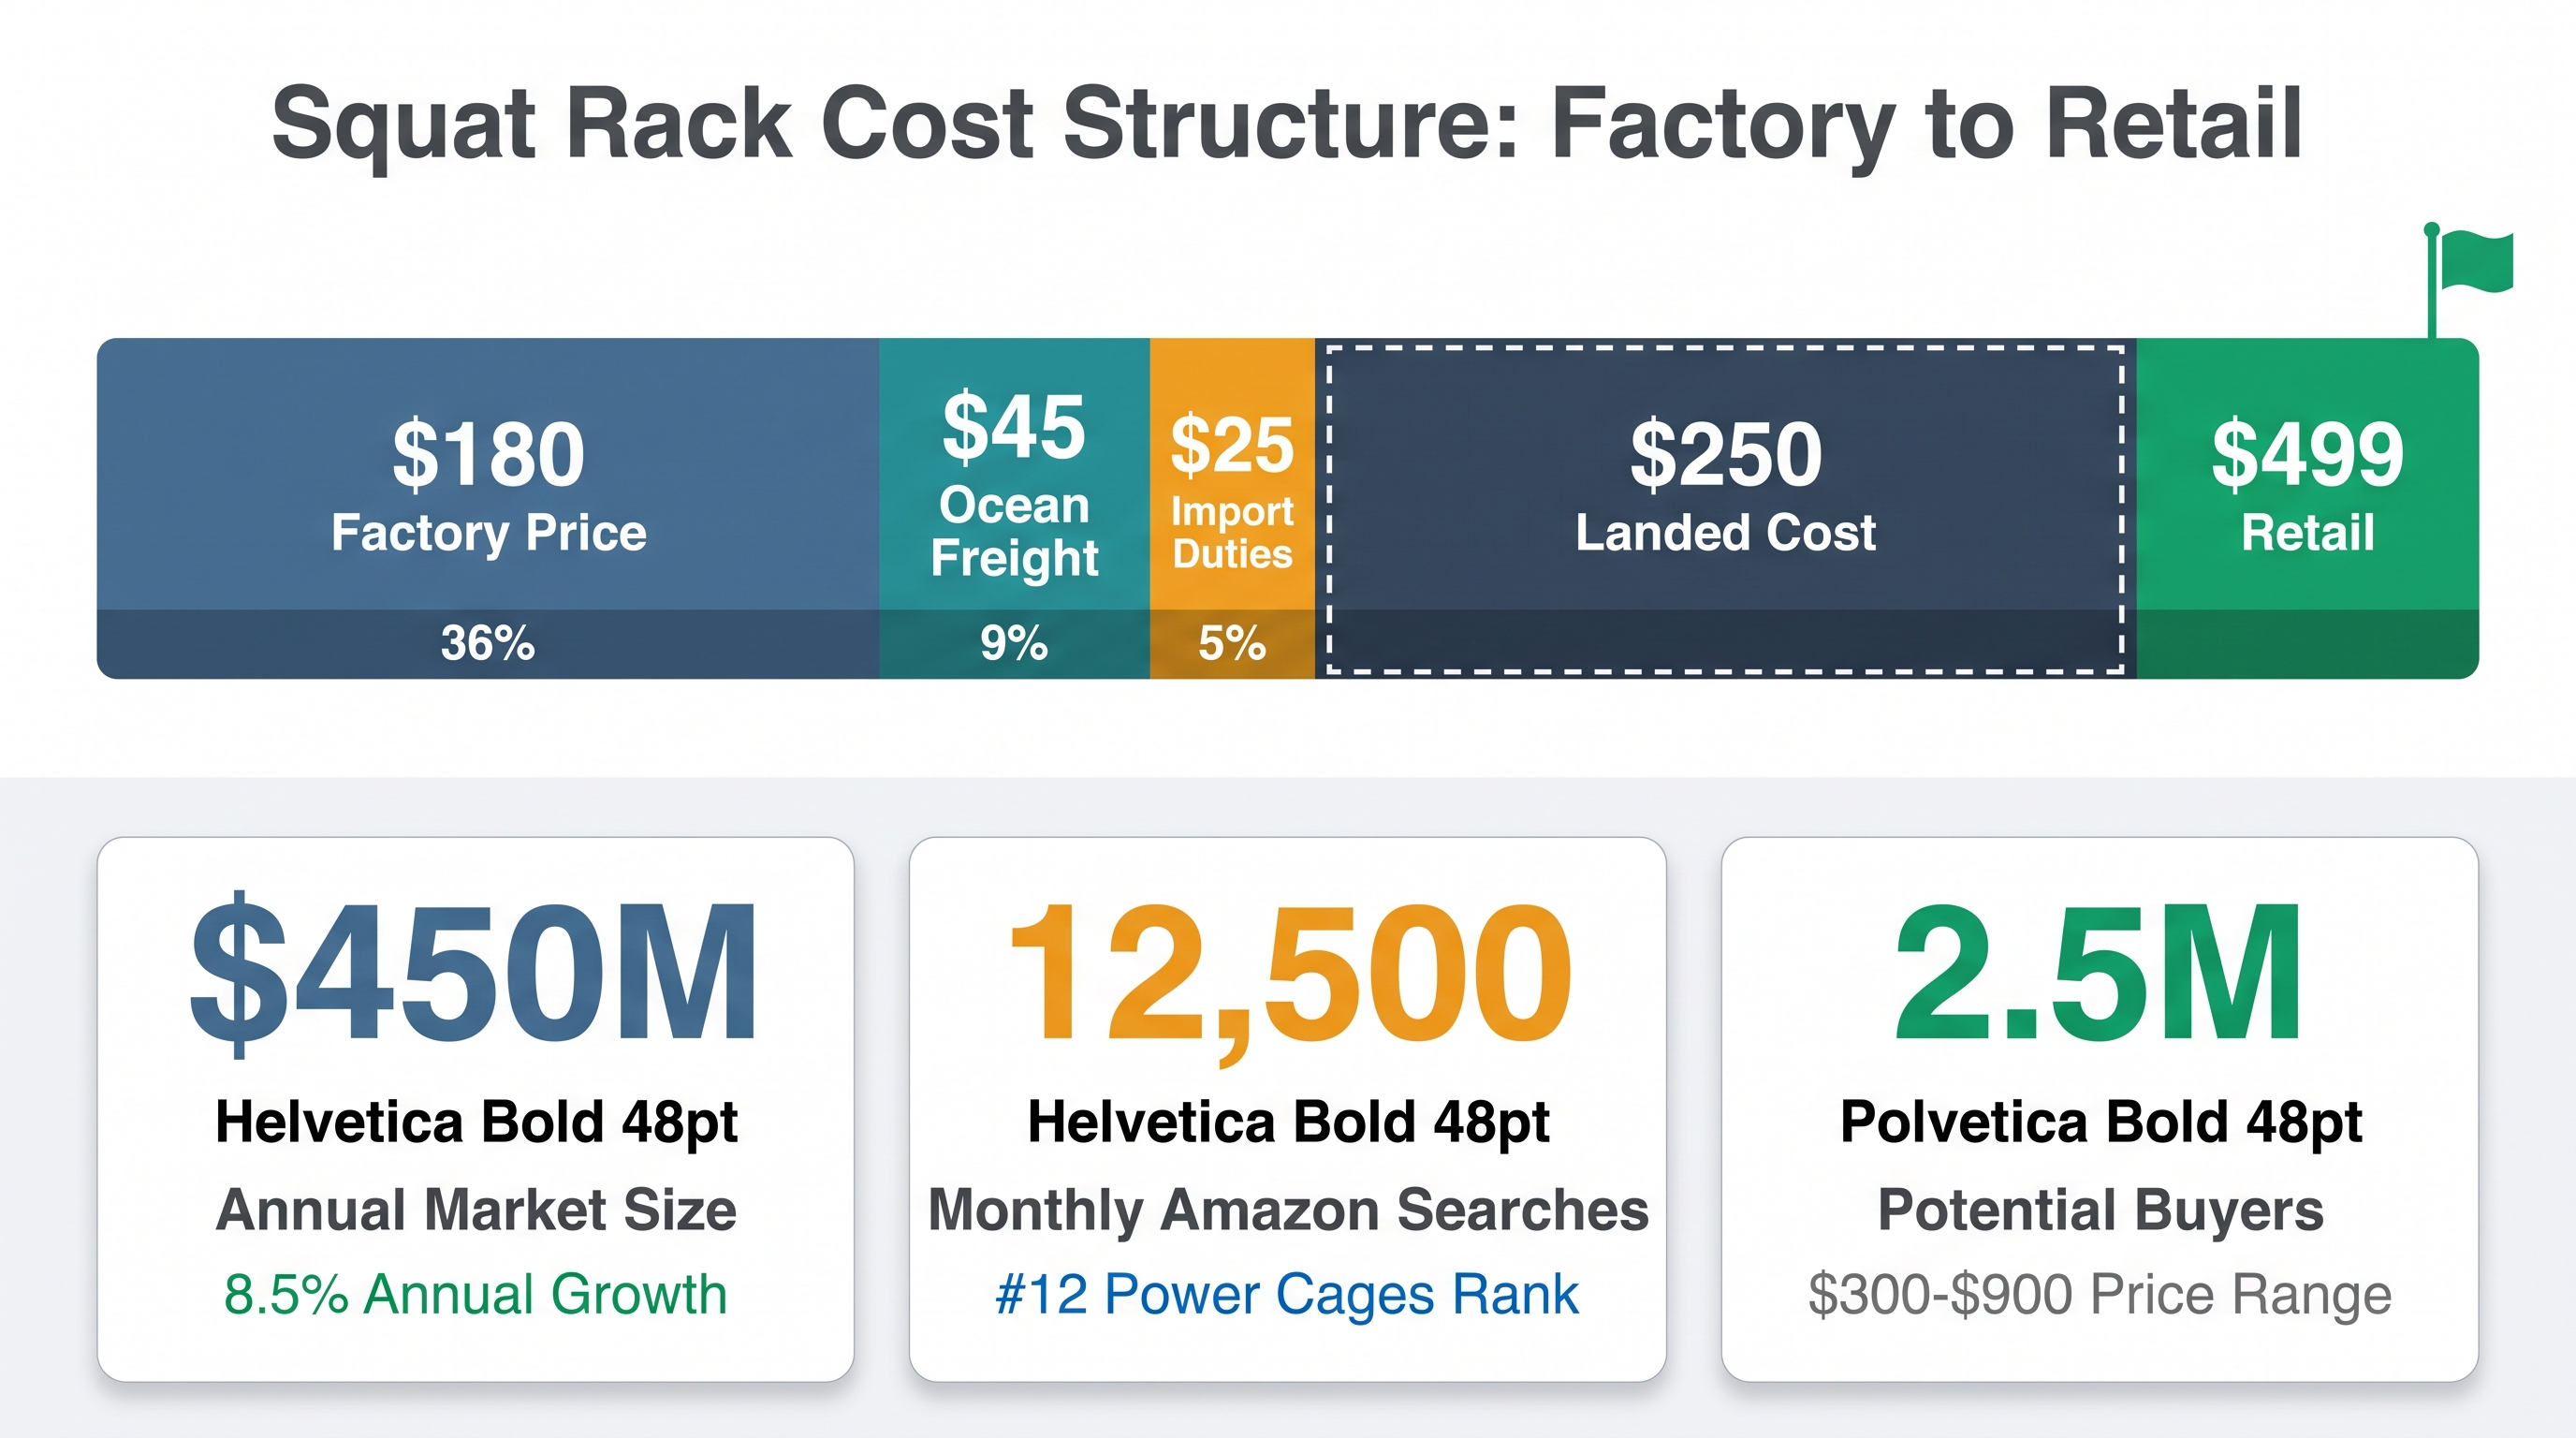This screenshot has width=2576, height=1438.
Task: Select the Monthly Amazon Searches label
Action: (1288, 1209)
